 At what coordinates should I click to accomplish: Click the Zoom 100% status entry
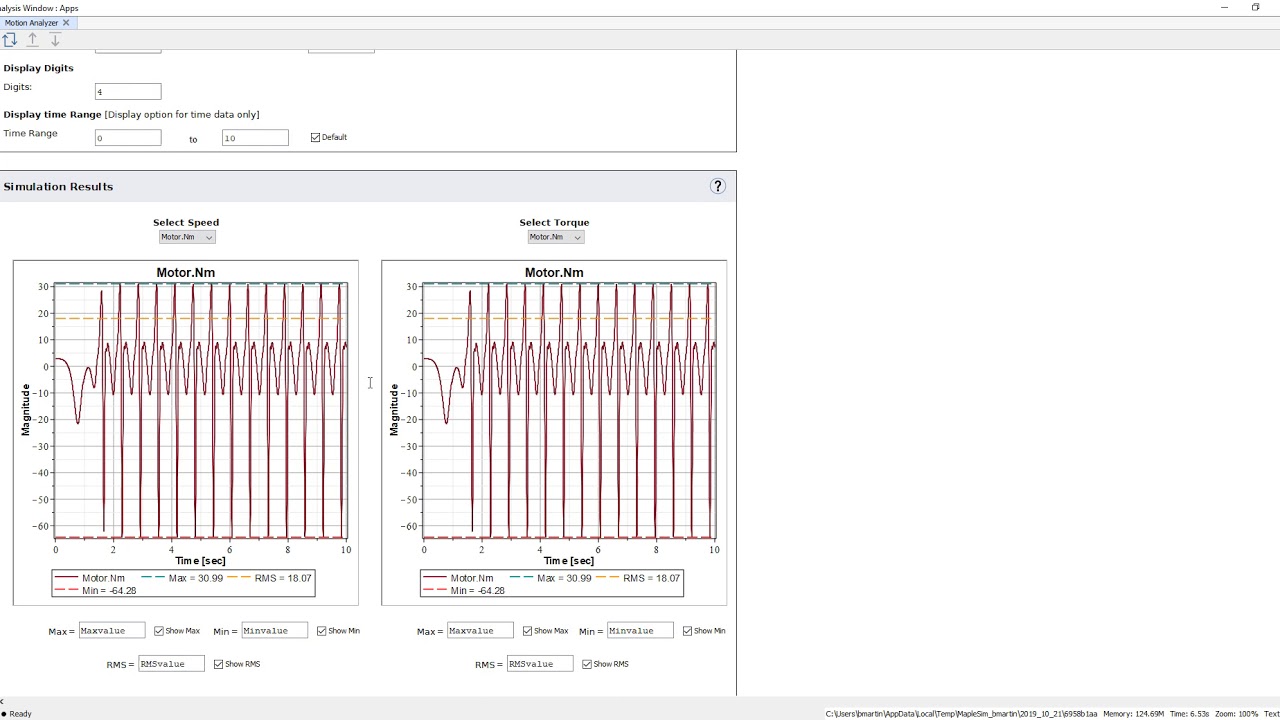[x=1236, y=714]
